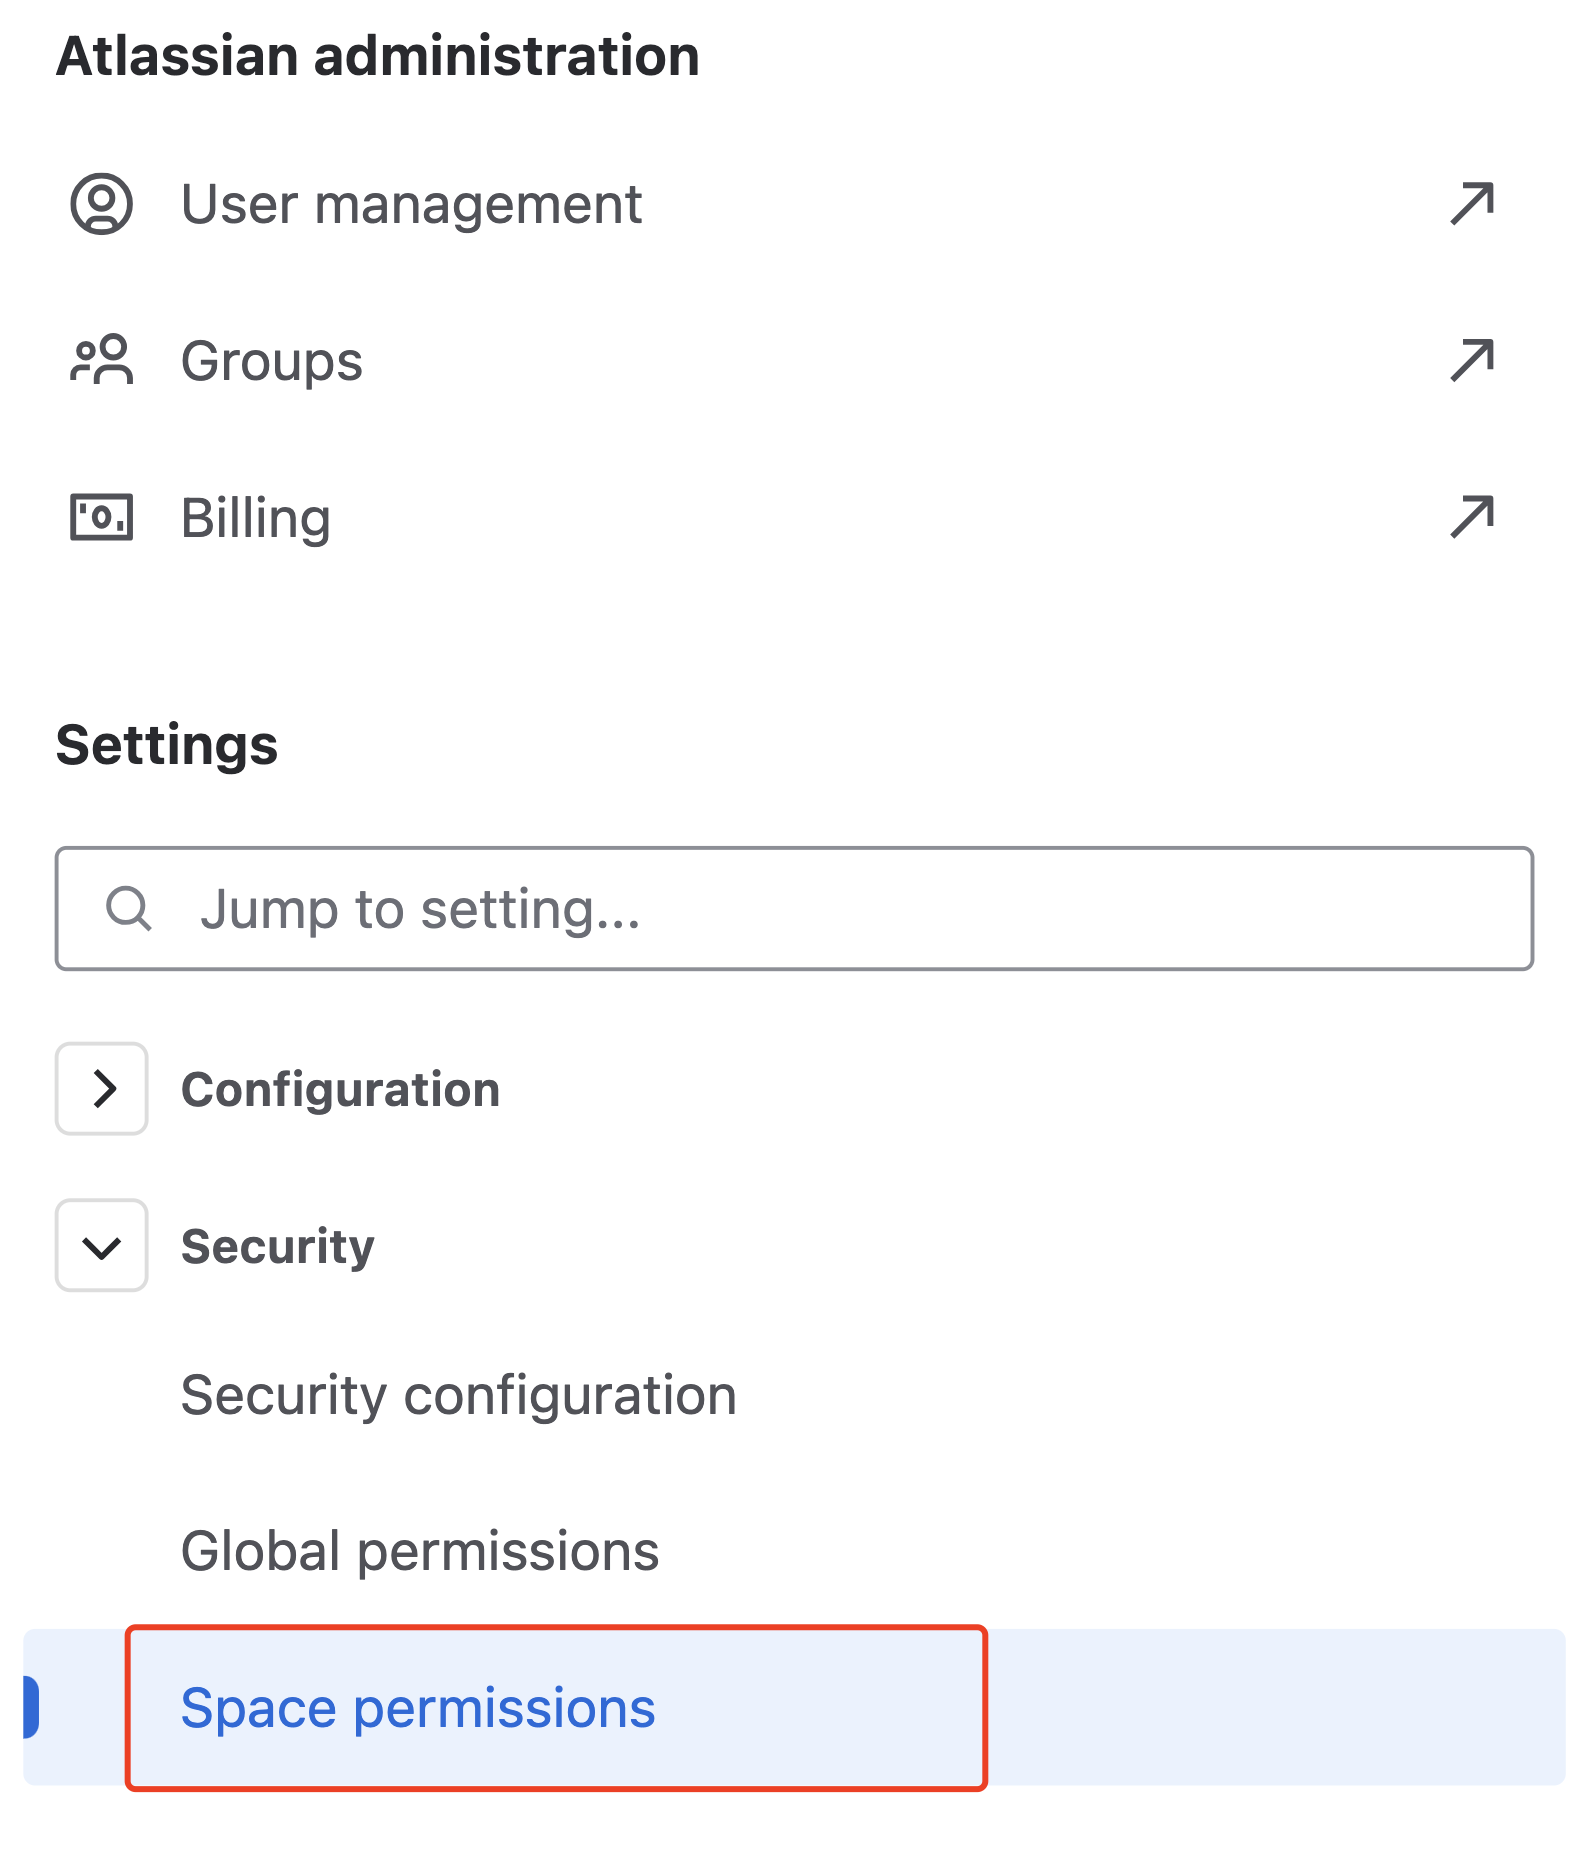Viewport: 1580px width, 1862px height.
Task: Open the Groups link
Action: (272, 360)
